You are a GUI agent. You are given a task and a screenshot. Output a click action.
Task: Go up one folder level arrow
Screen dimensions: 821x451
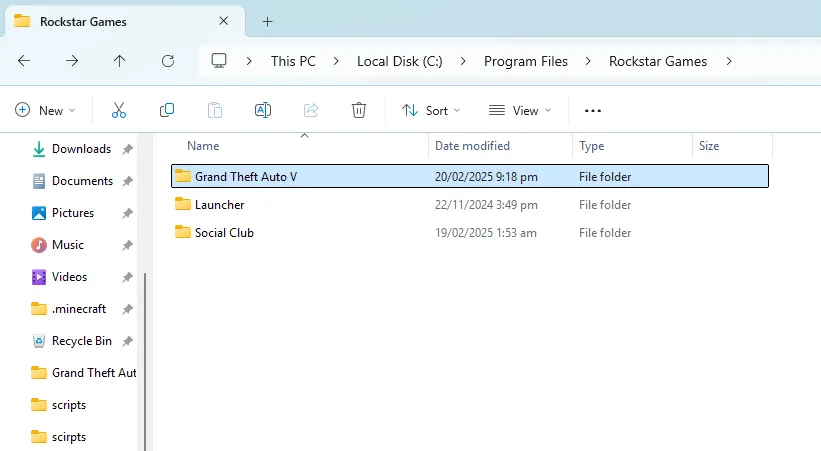click(119, 61)
